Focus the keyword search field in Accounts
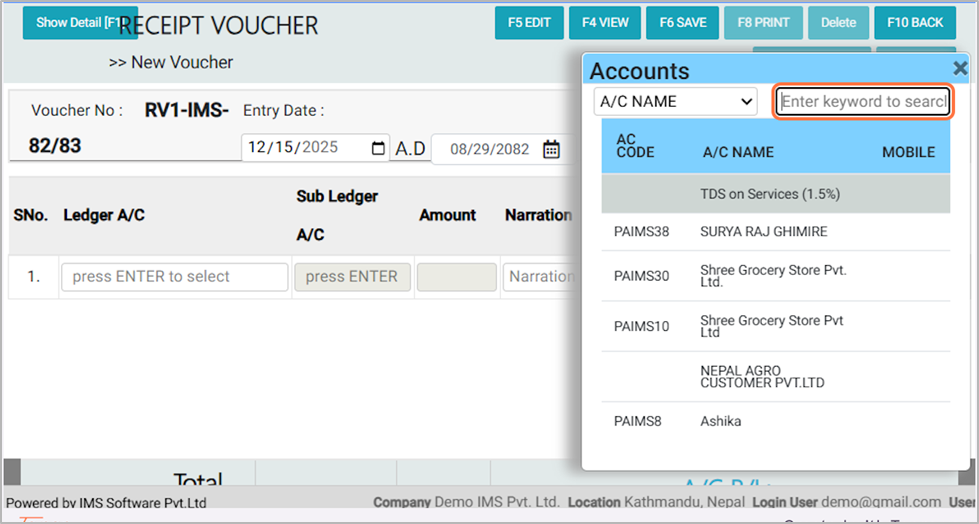This screenshot has width=979, height=524. click(x=864, y=101)
